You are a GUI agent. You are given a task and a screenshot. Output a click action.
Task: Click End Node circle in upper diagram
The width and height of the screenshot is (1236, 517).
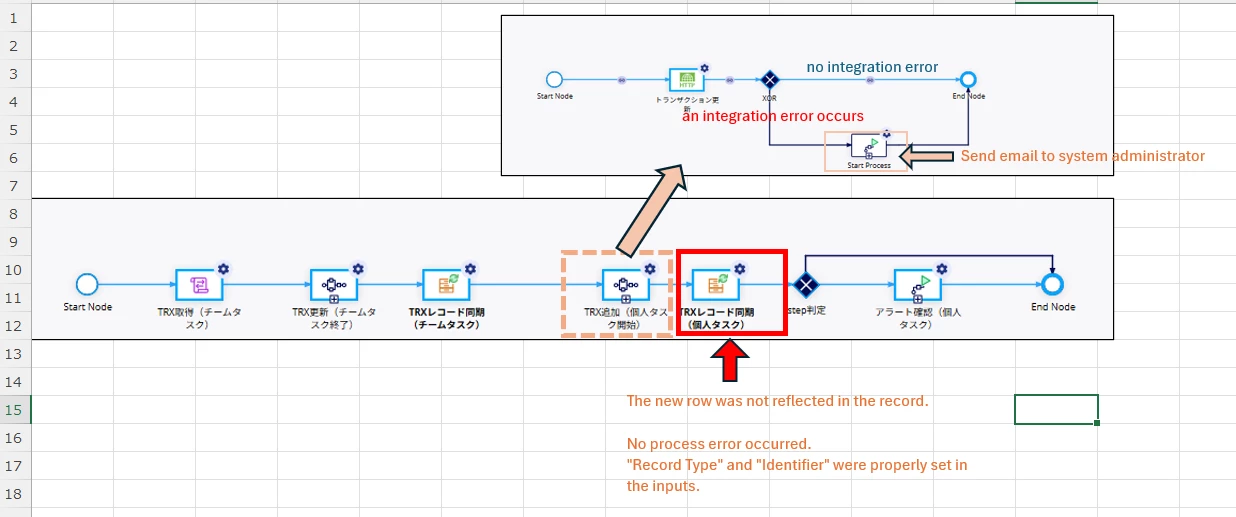click(967, 80)
